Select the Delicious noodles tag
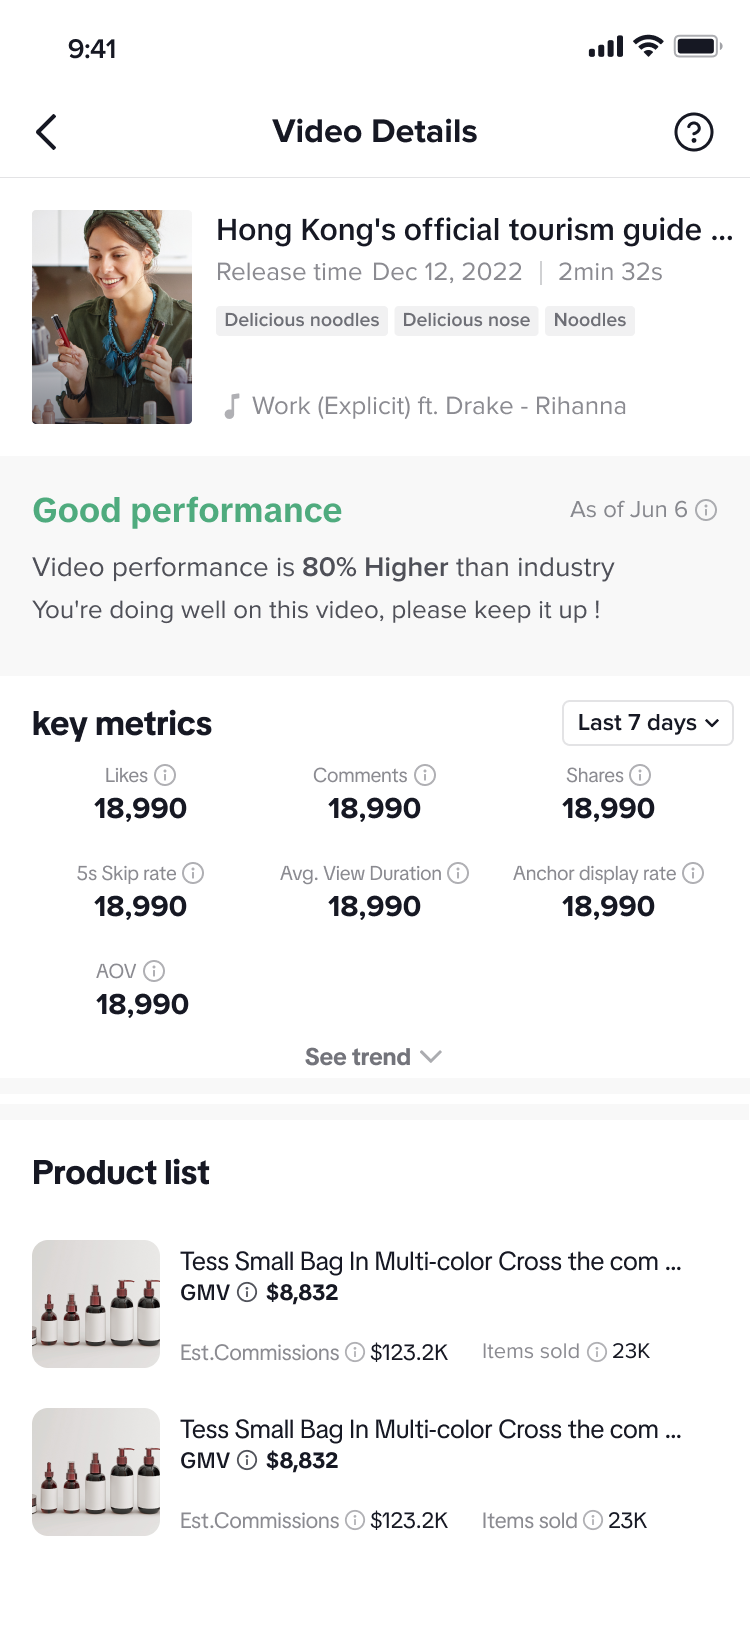The width and height of the screenshot is (750, 1626). 302,320
